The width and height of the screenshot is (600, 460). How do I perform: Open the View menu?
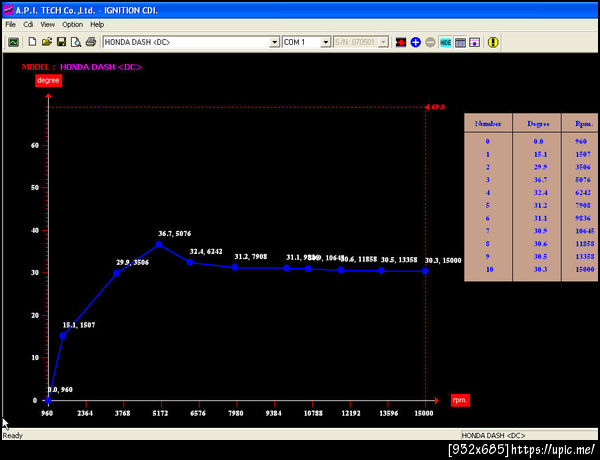point(47,24)
